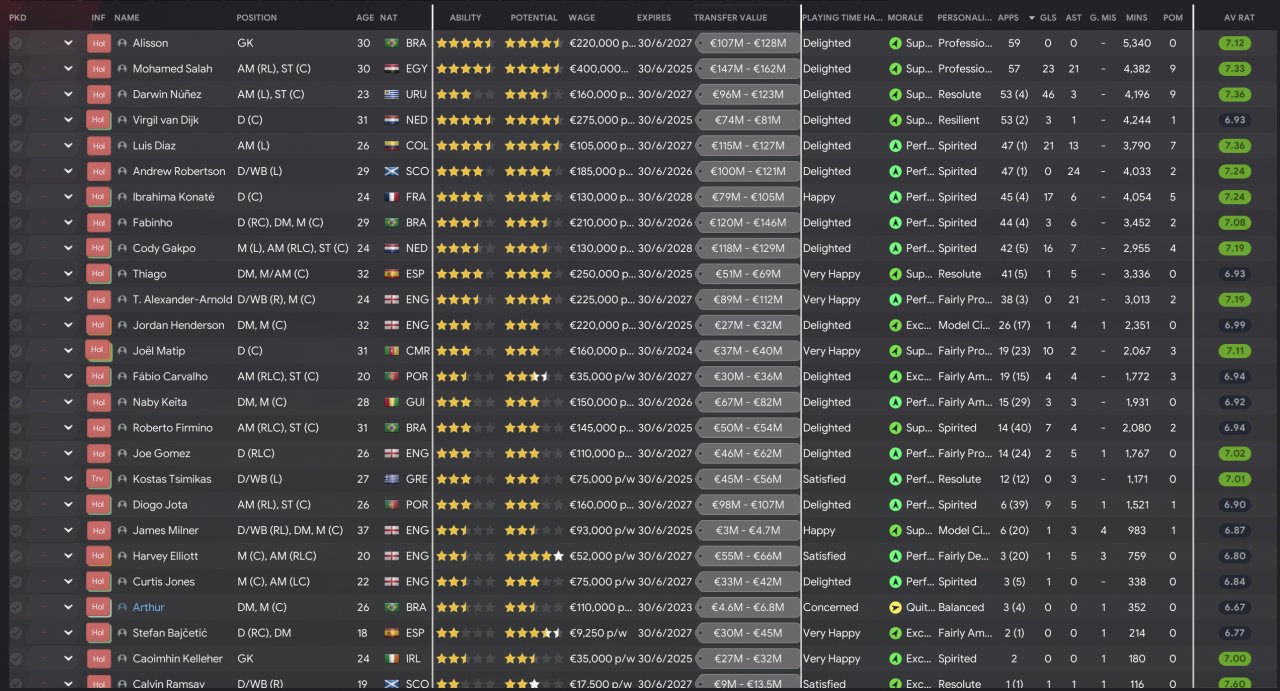
Task: Expand the dropdown chevron for Mohamed Salah
Action: [x=68, y=69]
